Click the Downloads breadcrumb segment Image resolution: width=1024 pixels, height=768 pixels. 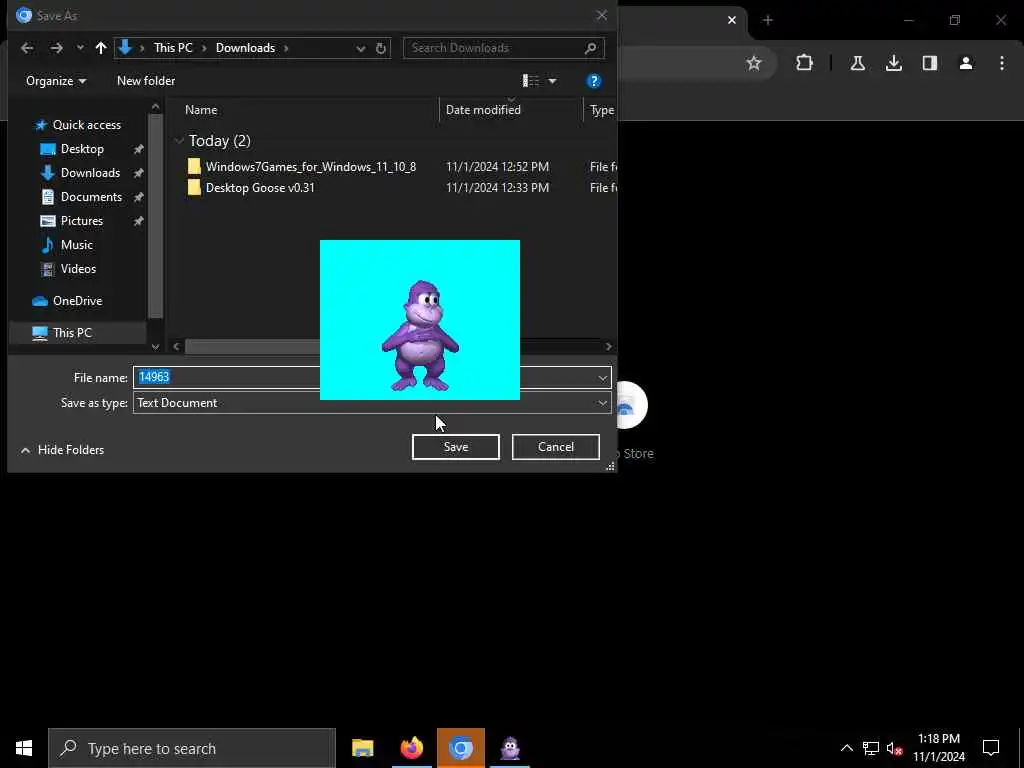(x=245, y=48)
